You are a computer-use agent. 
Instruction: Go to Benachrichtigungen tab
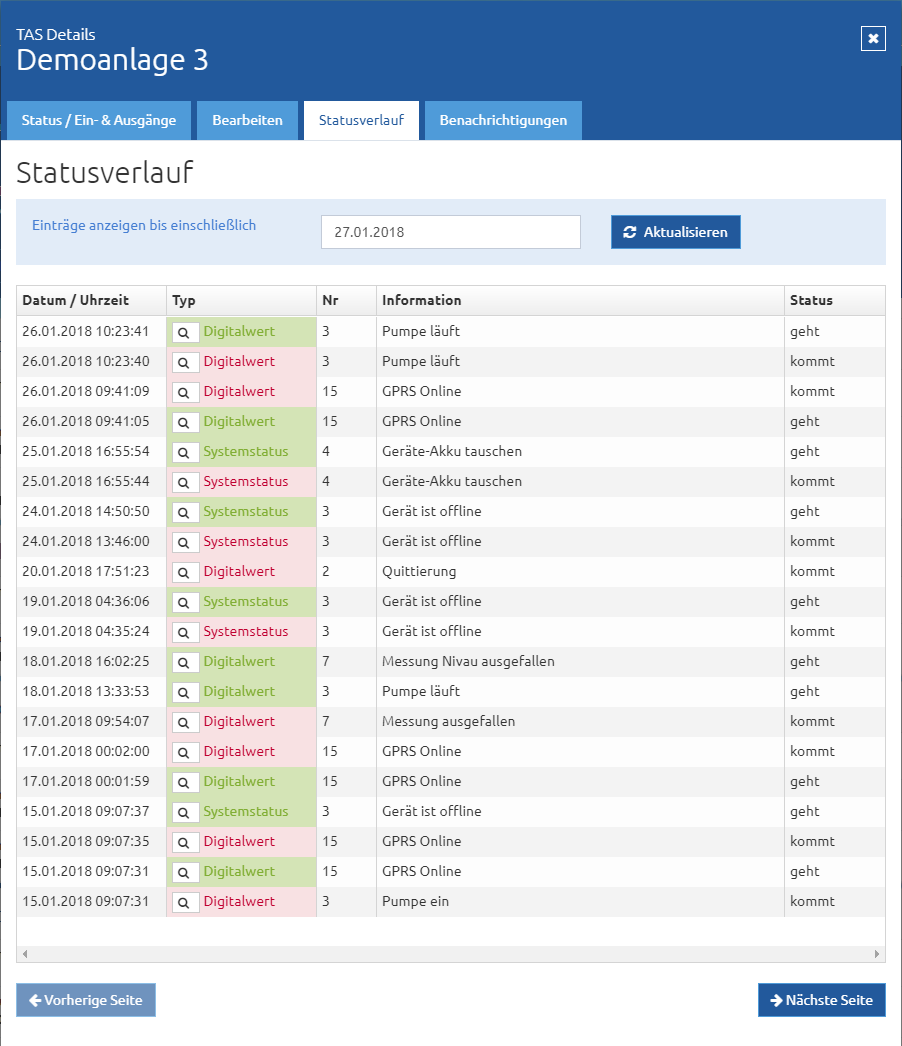[x=503, y=121]
